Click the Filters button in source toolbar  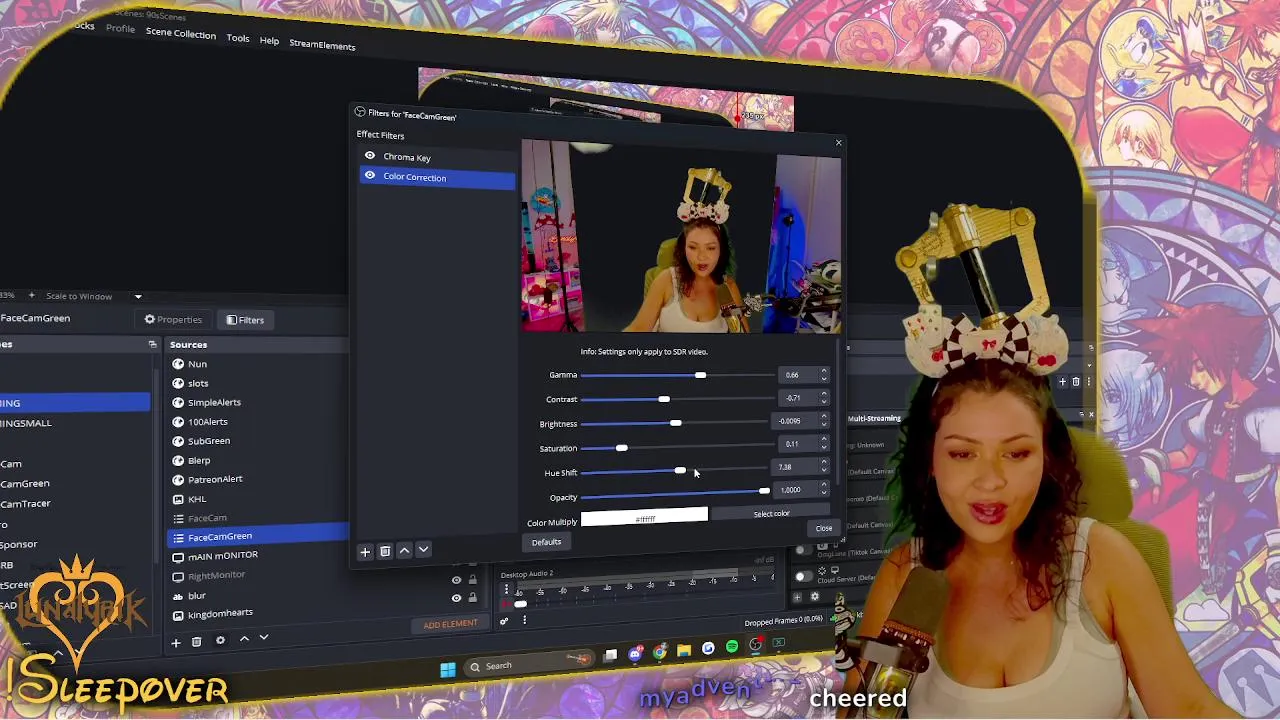[245, 320]
